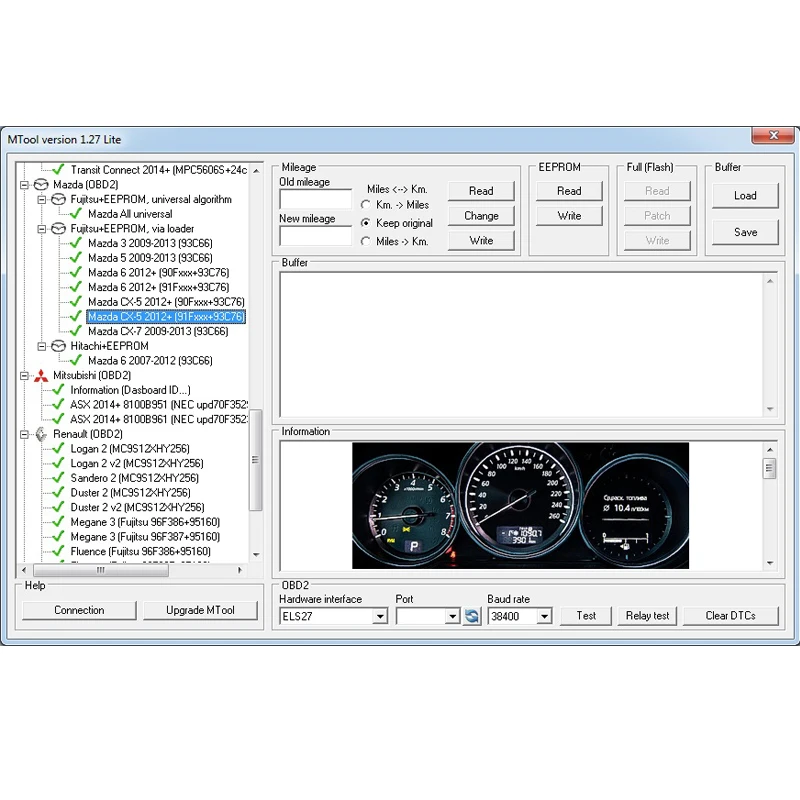Open the Port dropdown

[452, 616]
